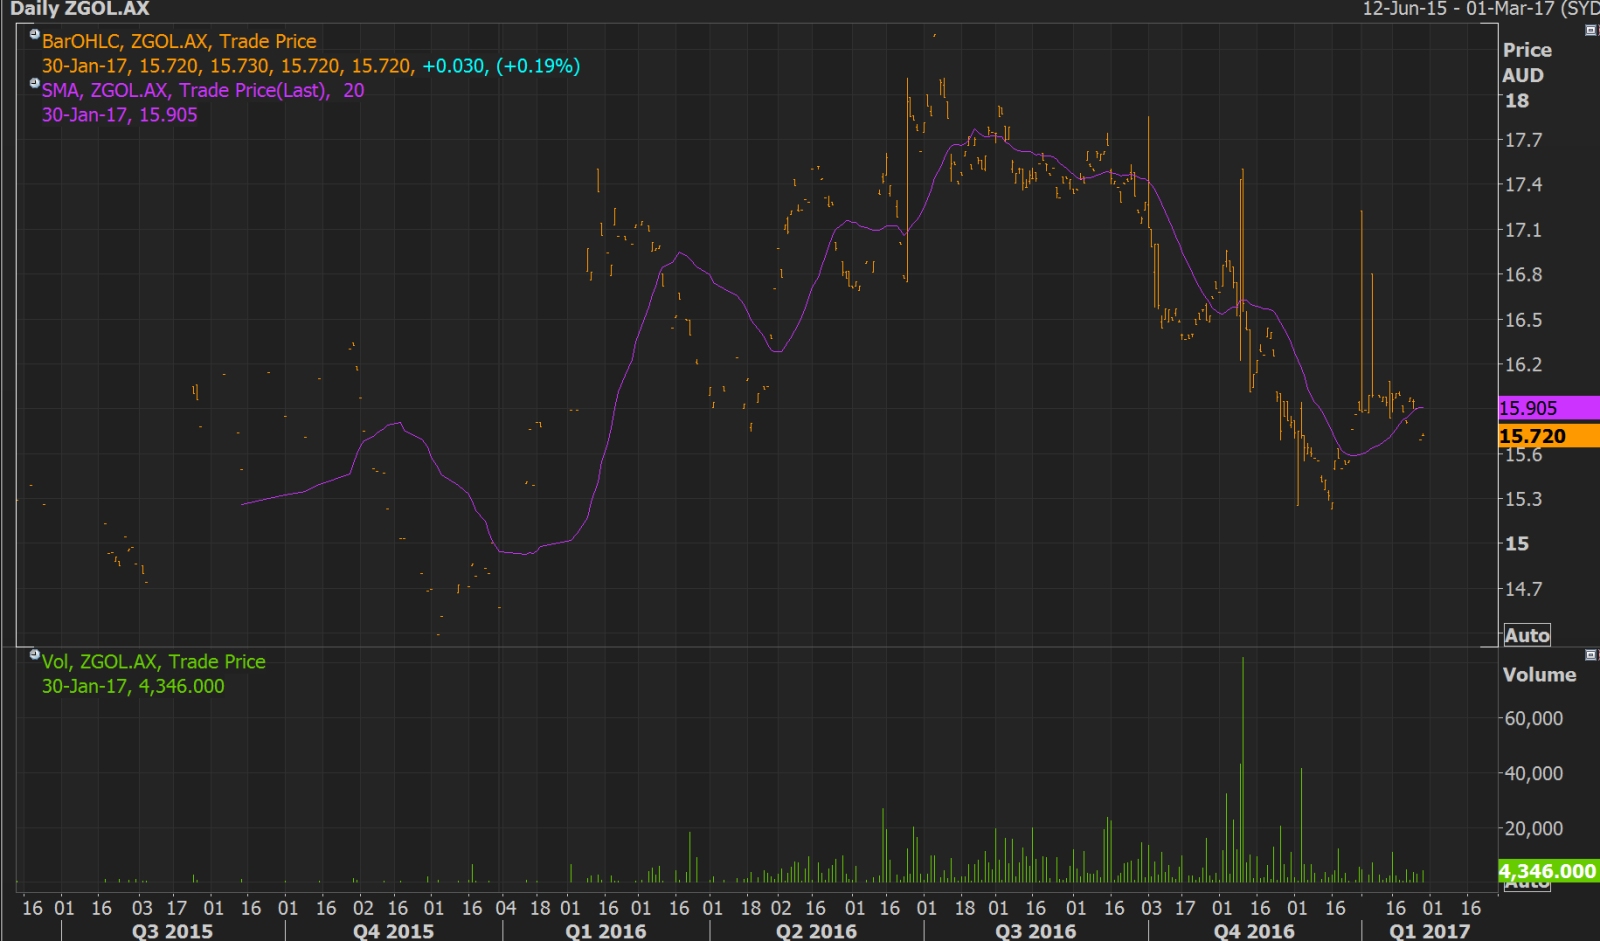The width and height of the screenshot is (1600, 941).
Task: Click the 20,000 volume axis label
Action: point(1534,828)
